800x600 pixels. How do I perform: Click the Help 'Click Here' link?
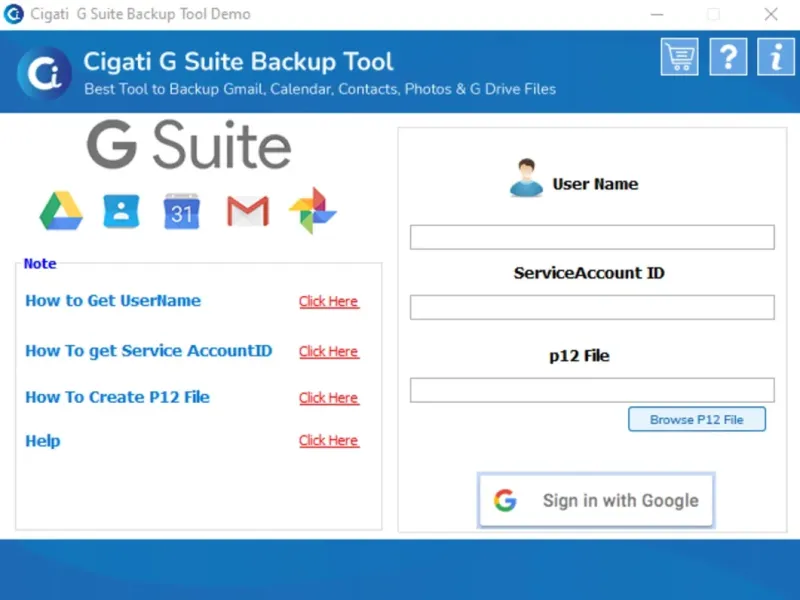(328, 441)
